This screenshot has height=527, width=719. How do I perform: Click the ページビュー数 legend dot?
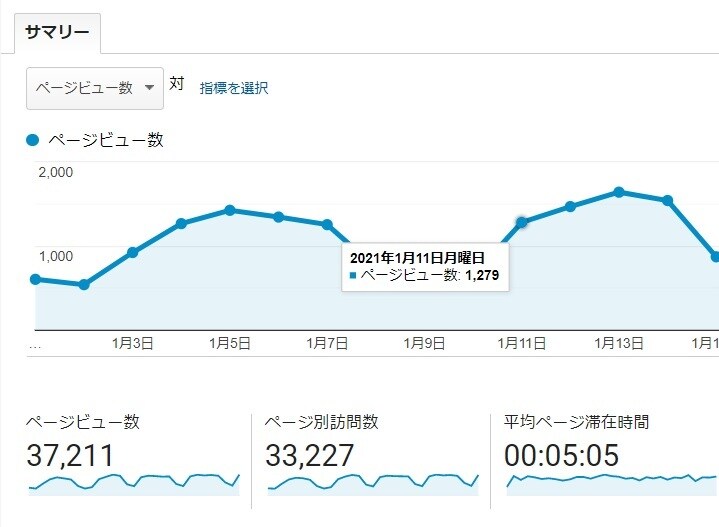pyautogui.click(x=33, y=140)
